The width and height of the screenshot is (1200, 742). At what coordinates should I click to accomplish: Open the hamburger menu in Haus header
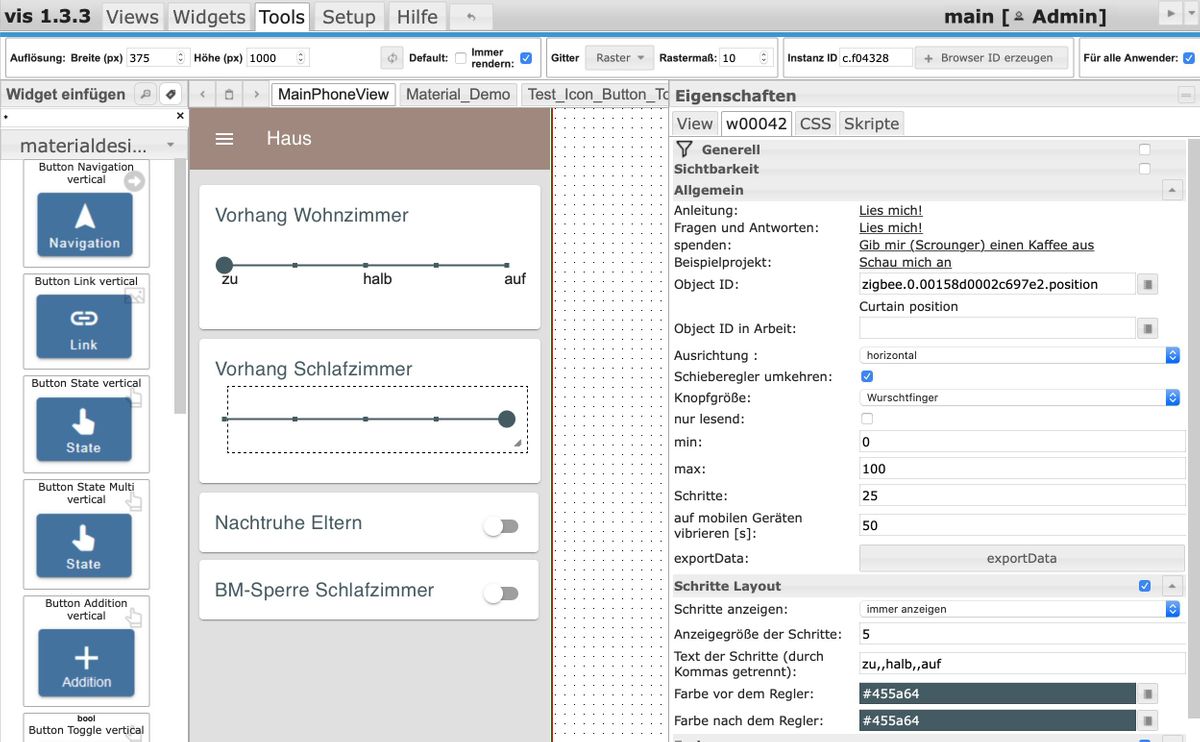coord(224,139)
